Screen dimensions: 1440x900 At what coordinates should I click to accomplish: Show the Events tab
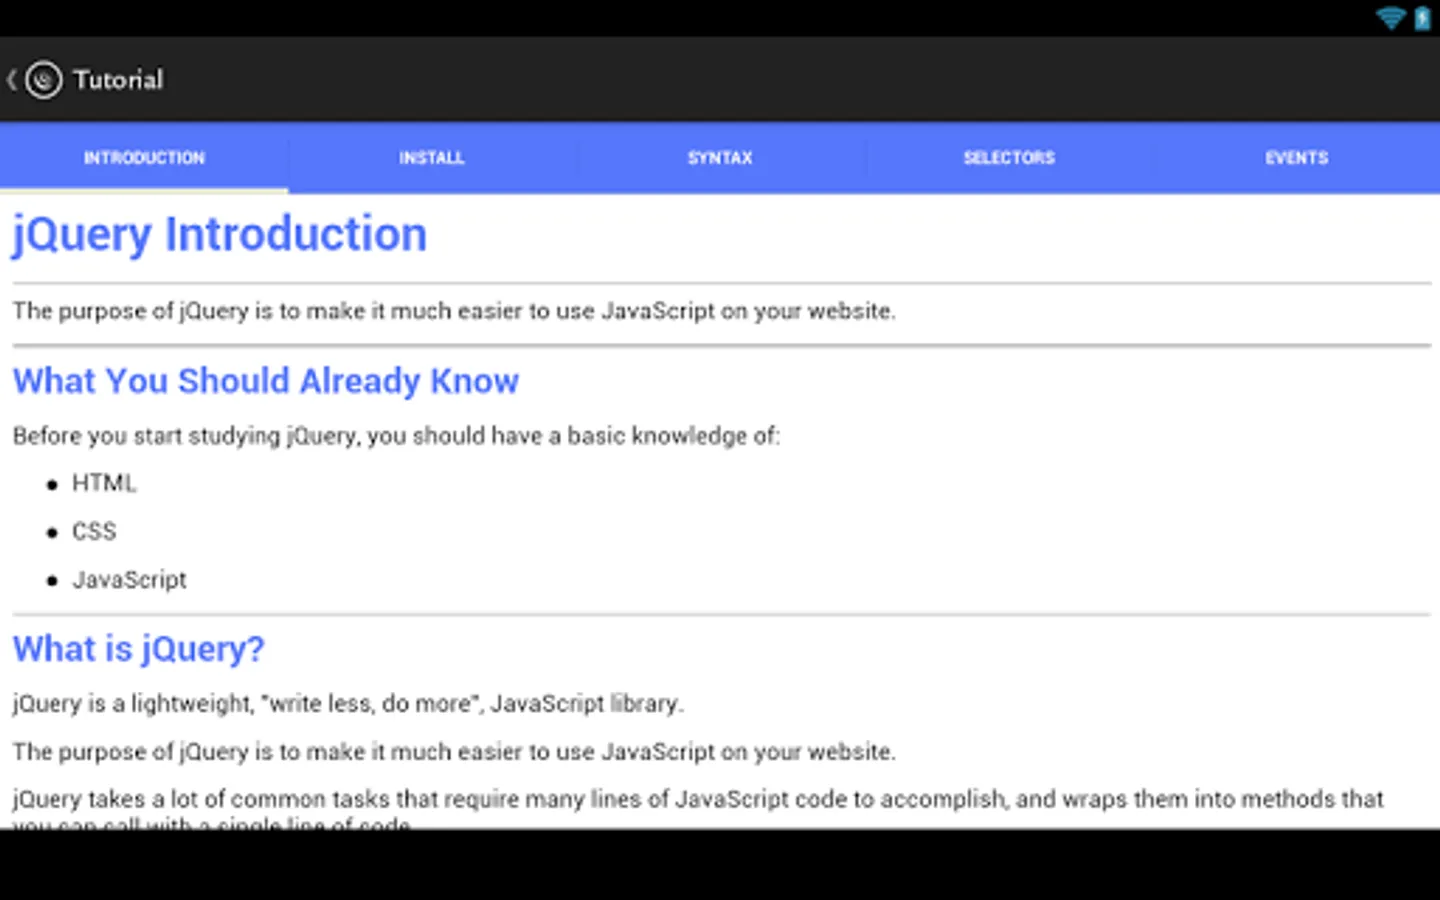(x=1297, y=158)
